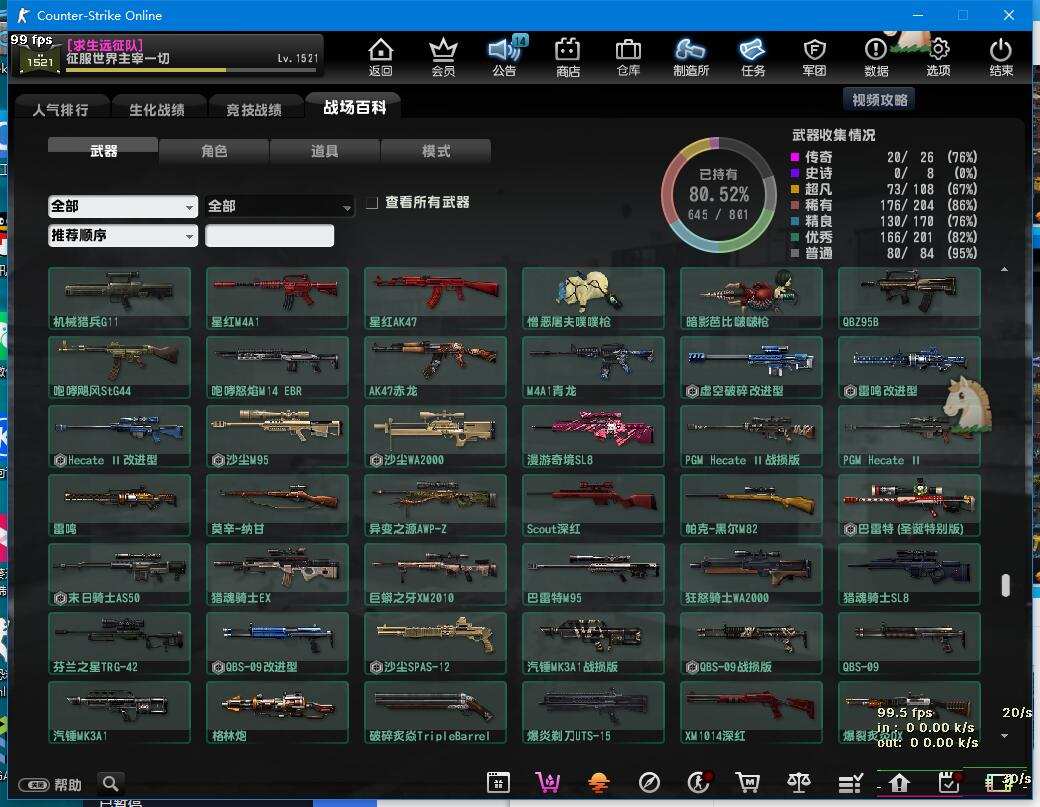Image resolution: width=1040 pixels, height=807 pixels.
Task: Select the 星红AK47 weapon card
Action: click(x=435, y=298)
